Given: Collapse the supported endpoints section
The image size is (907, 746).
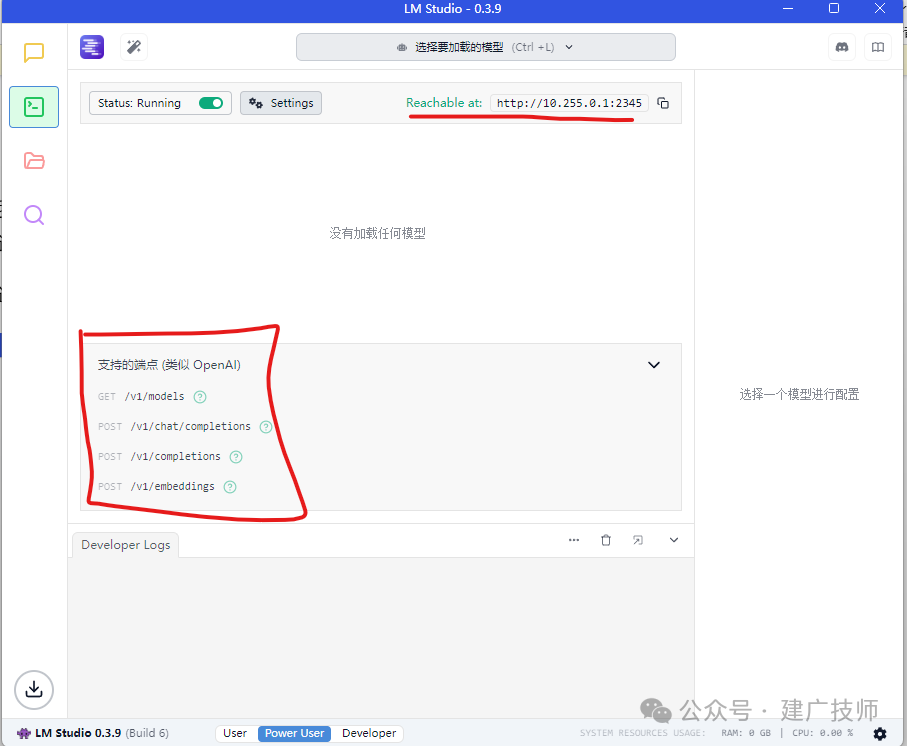Looking at the screenshot, I should click(x=654, y=365).
